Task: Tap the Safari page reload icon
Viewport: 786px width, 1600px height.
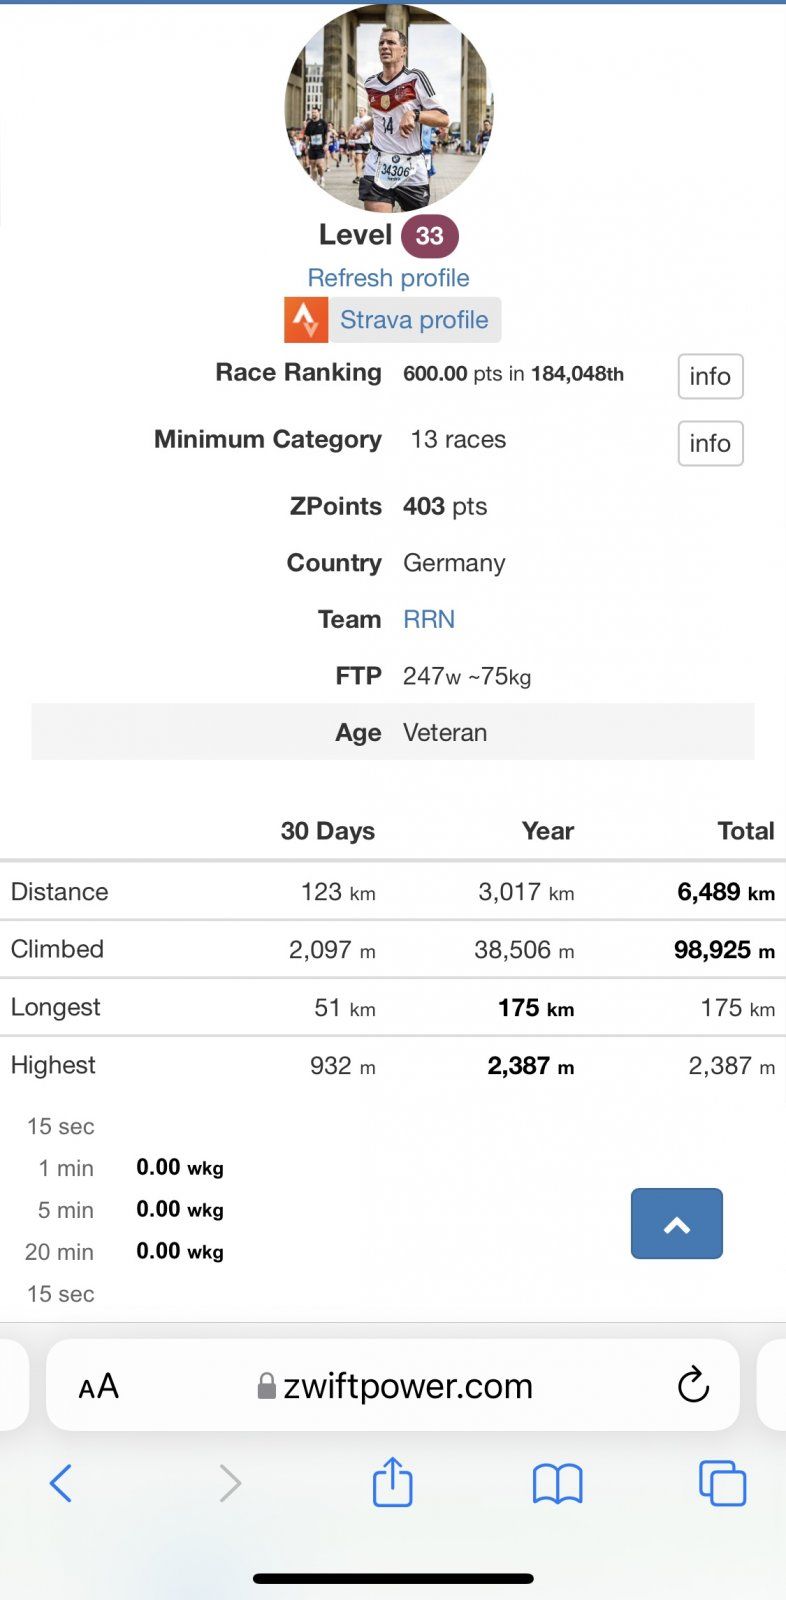Action: pyautogui.click(x=693, y=1386)
